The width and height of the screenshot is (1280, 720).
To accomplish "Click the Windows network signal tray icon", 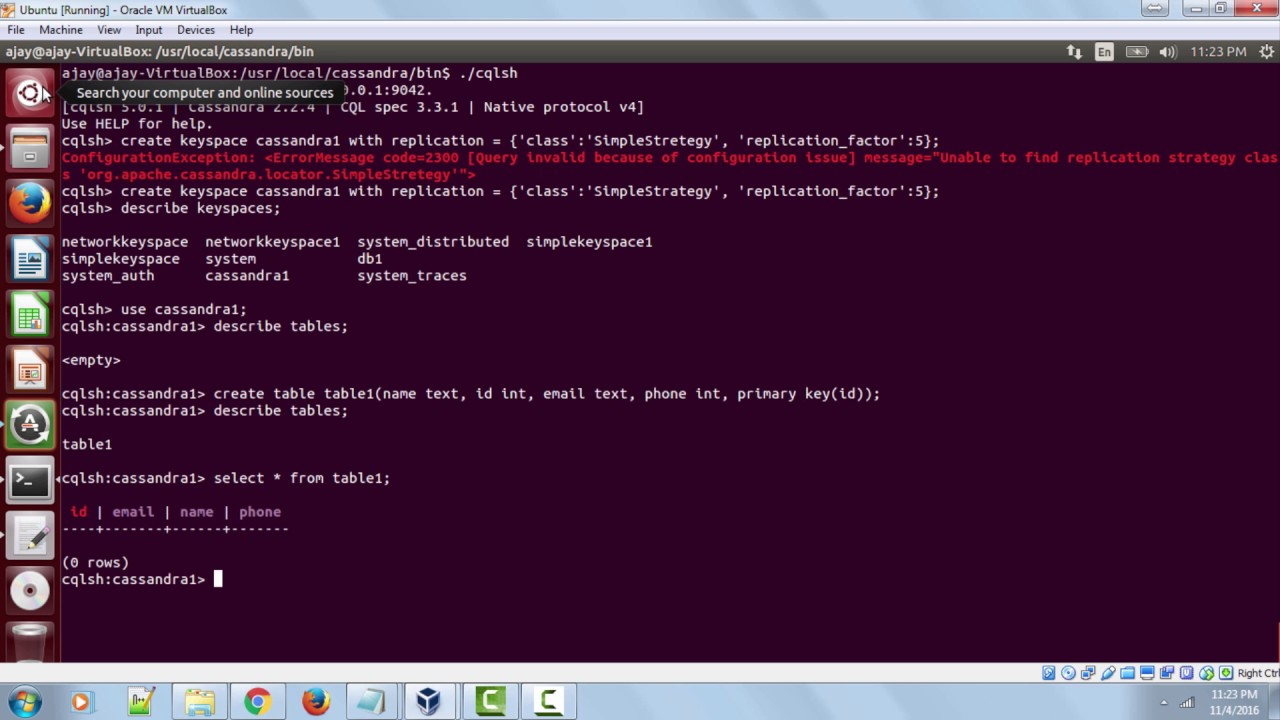I will point(1186,702).
